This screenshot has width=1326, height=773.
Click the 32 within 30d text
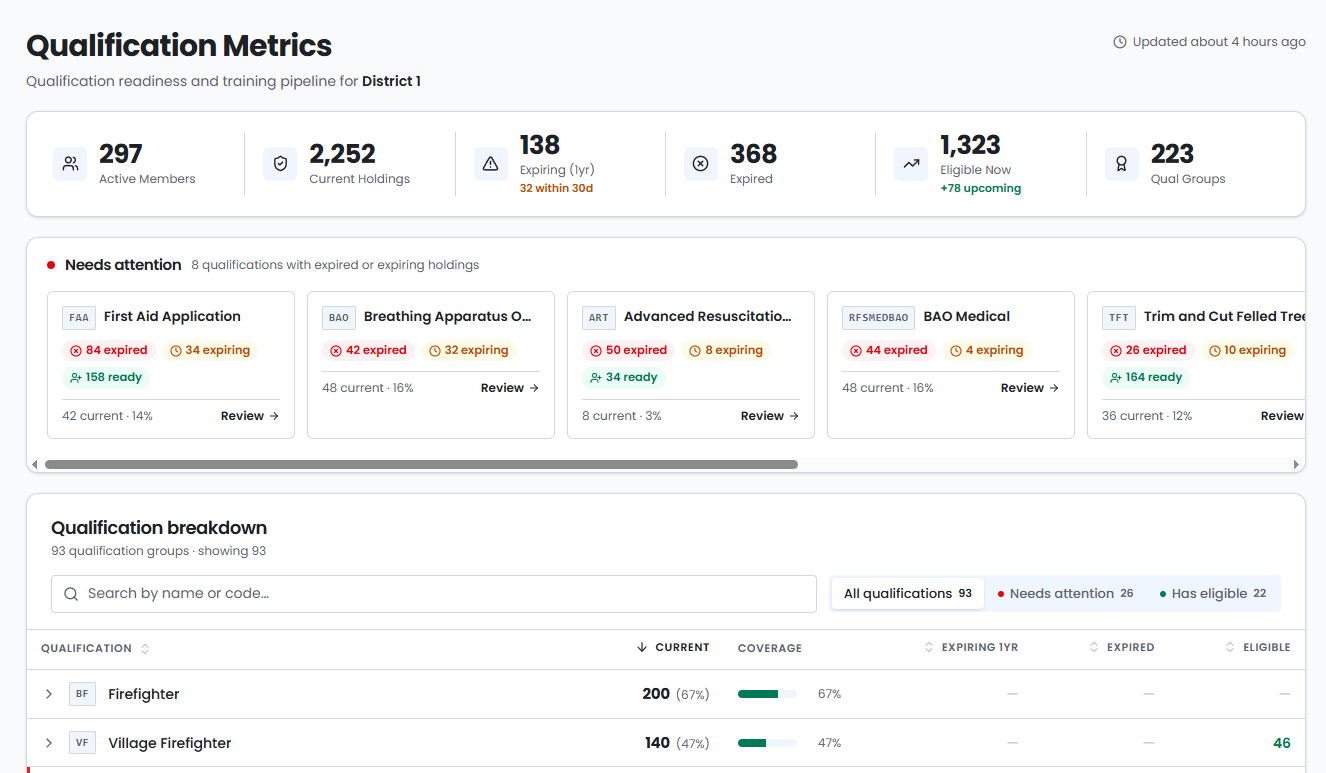(x=556, y=188)
